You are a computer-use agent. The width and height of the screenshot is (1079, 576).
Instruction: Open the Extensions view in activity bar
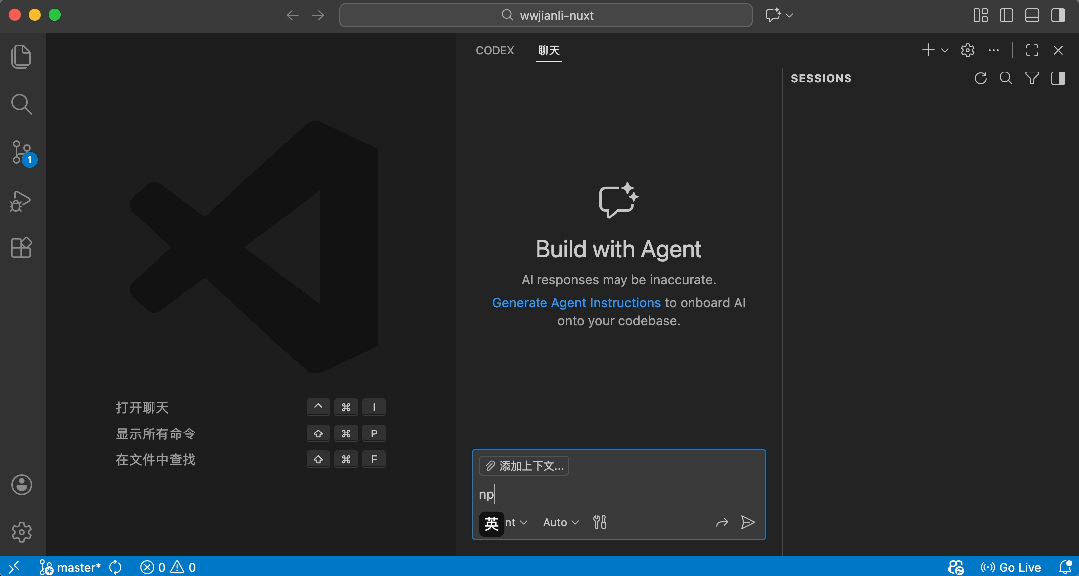pos(22,248)
